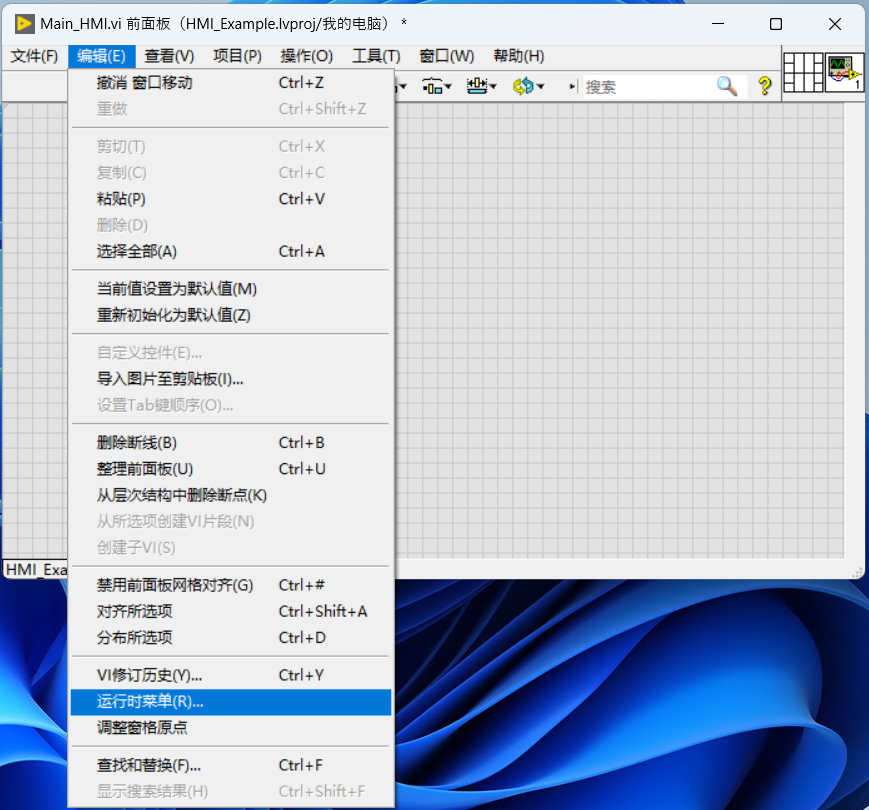Open 运行时菜单(R)... entry
The image size is (869, 810).
pos(231,702)
